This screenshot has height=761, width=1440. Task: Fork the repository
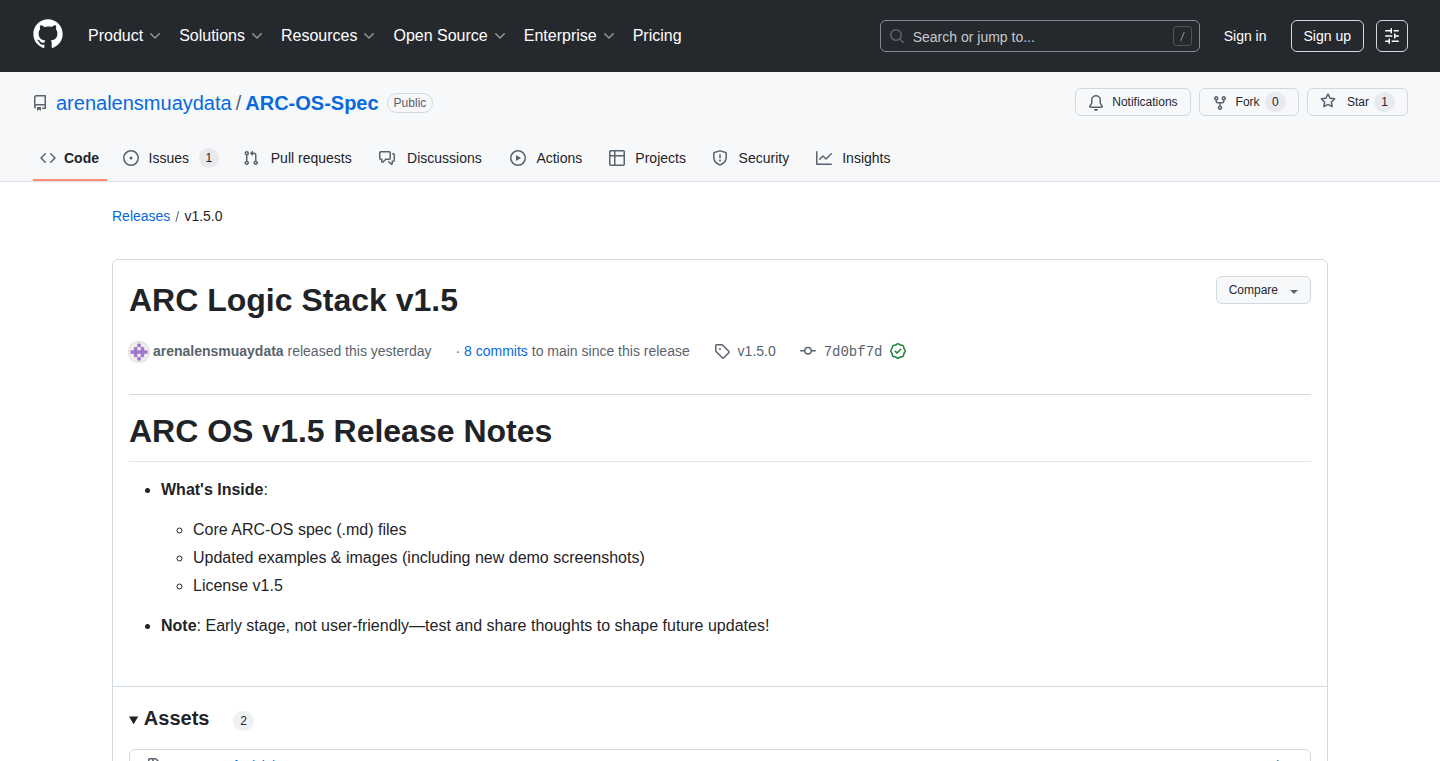[x=1249, y=102]
